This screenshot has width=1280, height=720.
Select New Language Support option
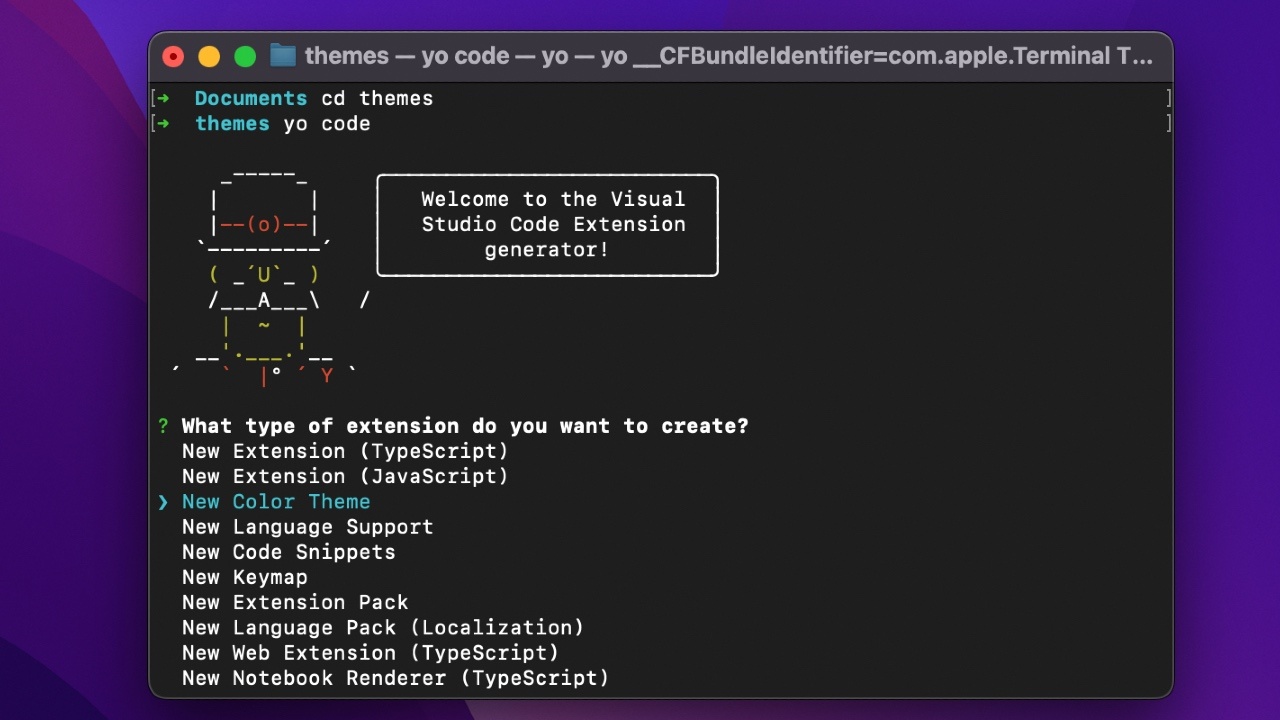click(307, 526)
